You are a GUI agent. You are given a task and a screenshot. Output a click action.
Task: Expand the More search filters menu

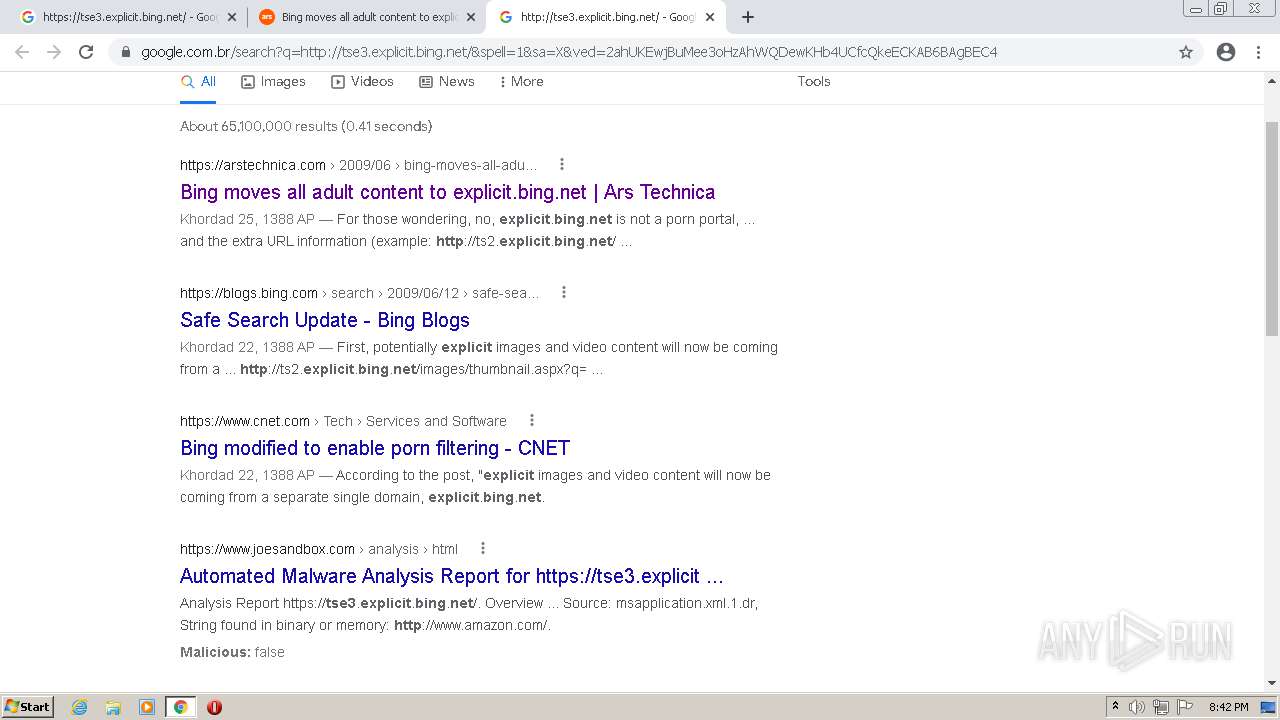tap(521, 82)
